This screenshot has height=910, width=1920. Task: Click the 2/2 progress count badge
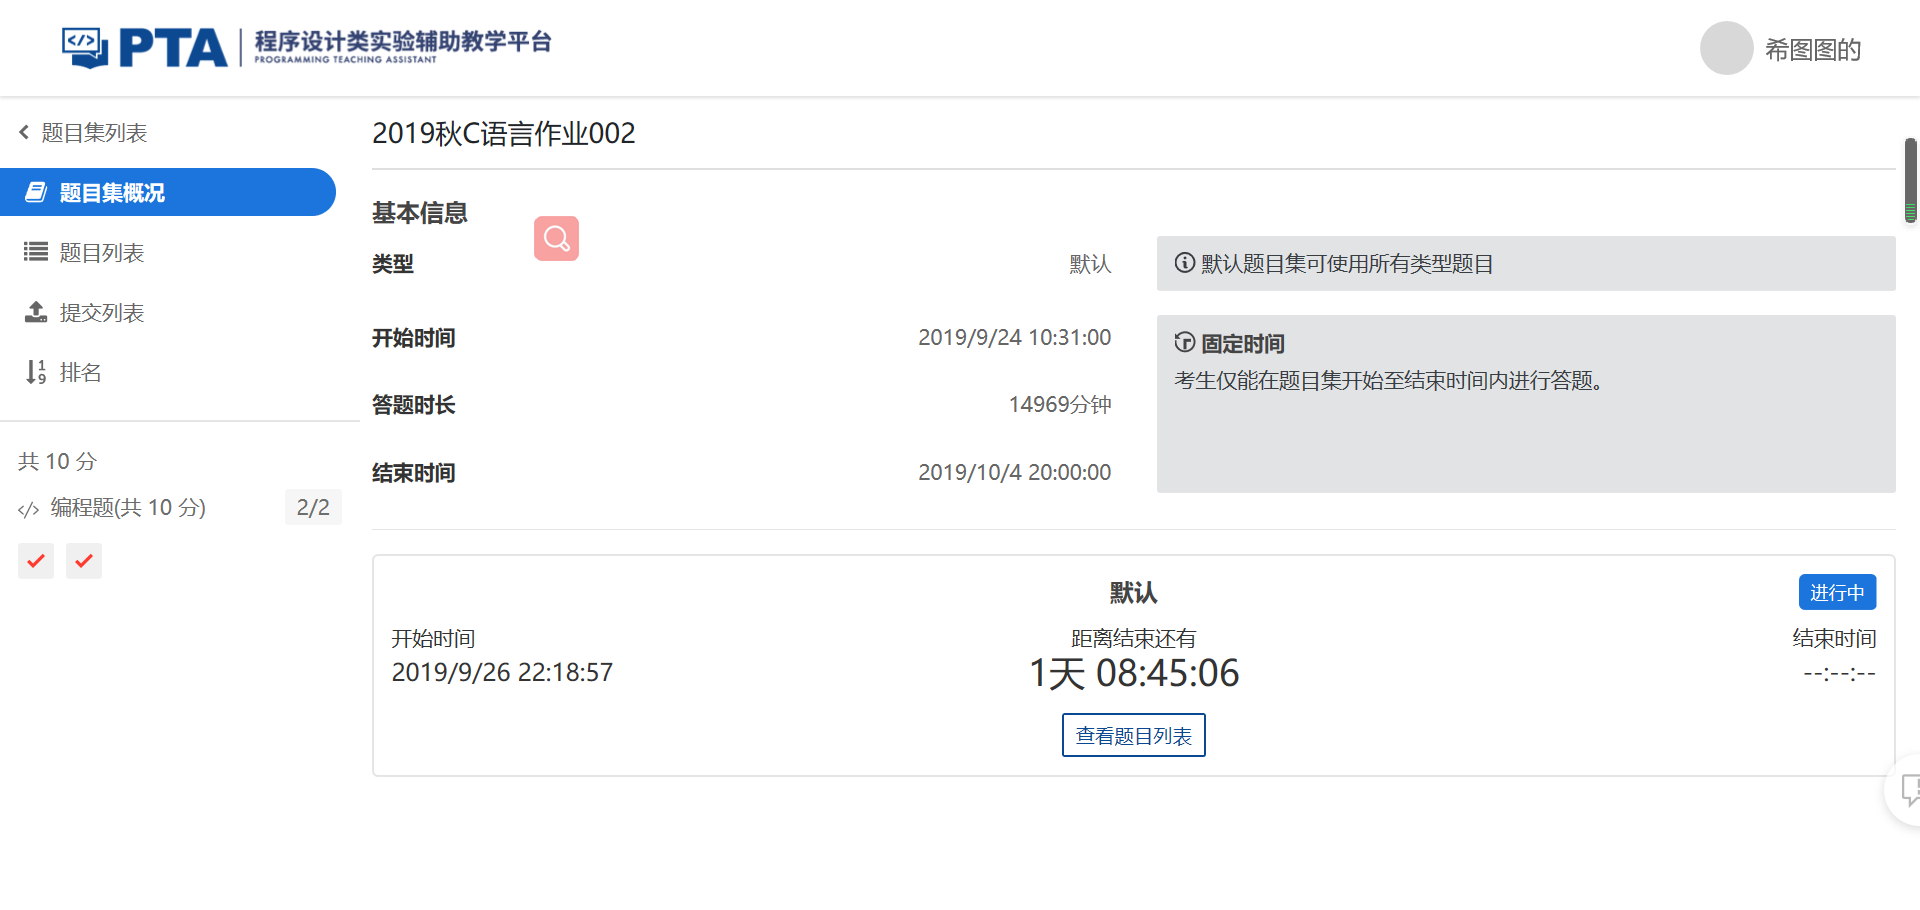pos(313,508)
